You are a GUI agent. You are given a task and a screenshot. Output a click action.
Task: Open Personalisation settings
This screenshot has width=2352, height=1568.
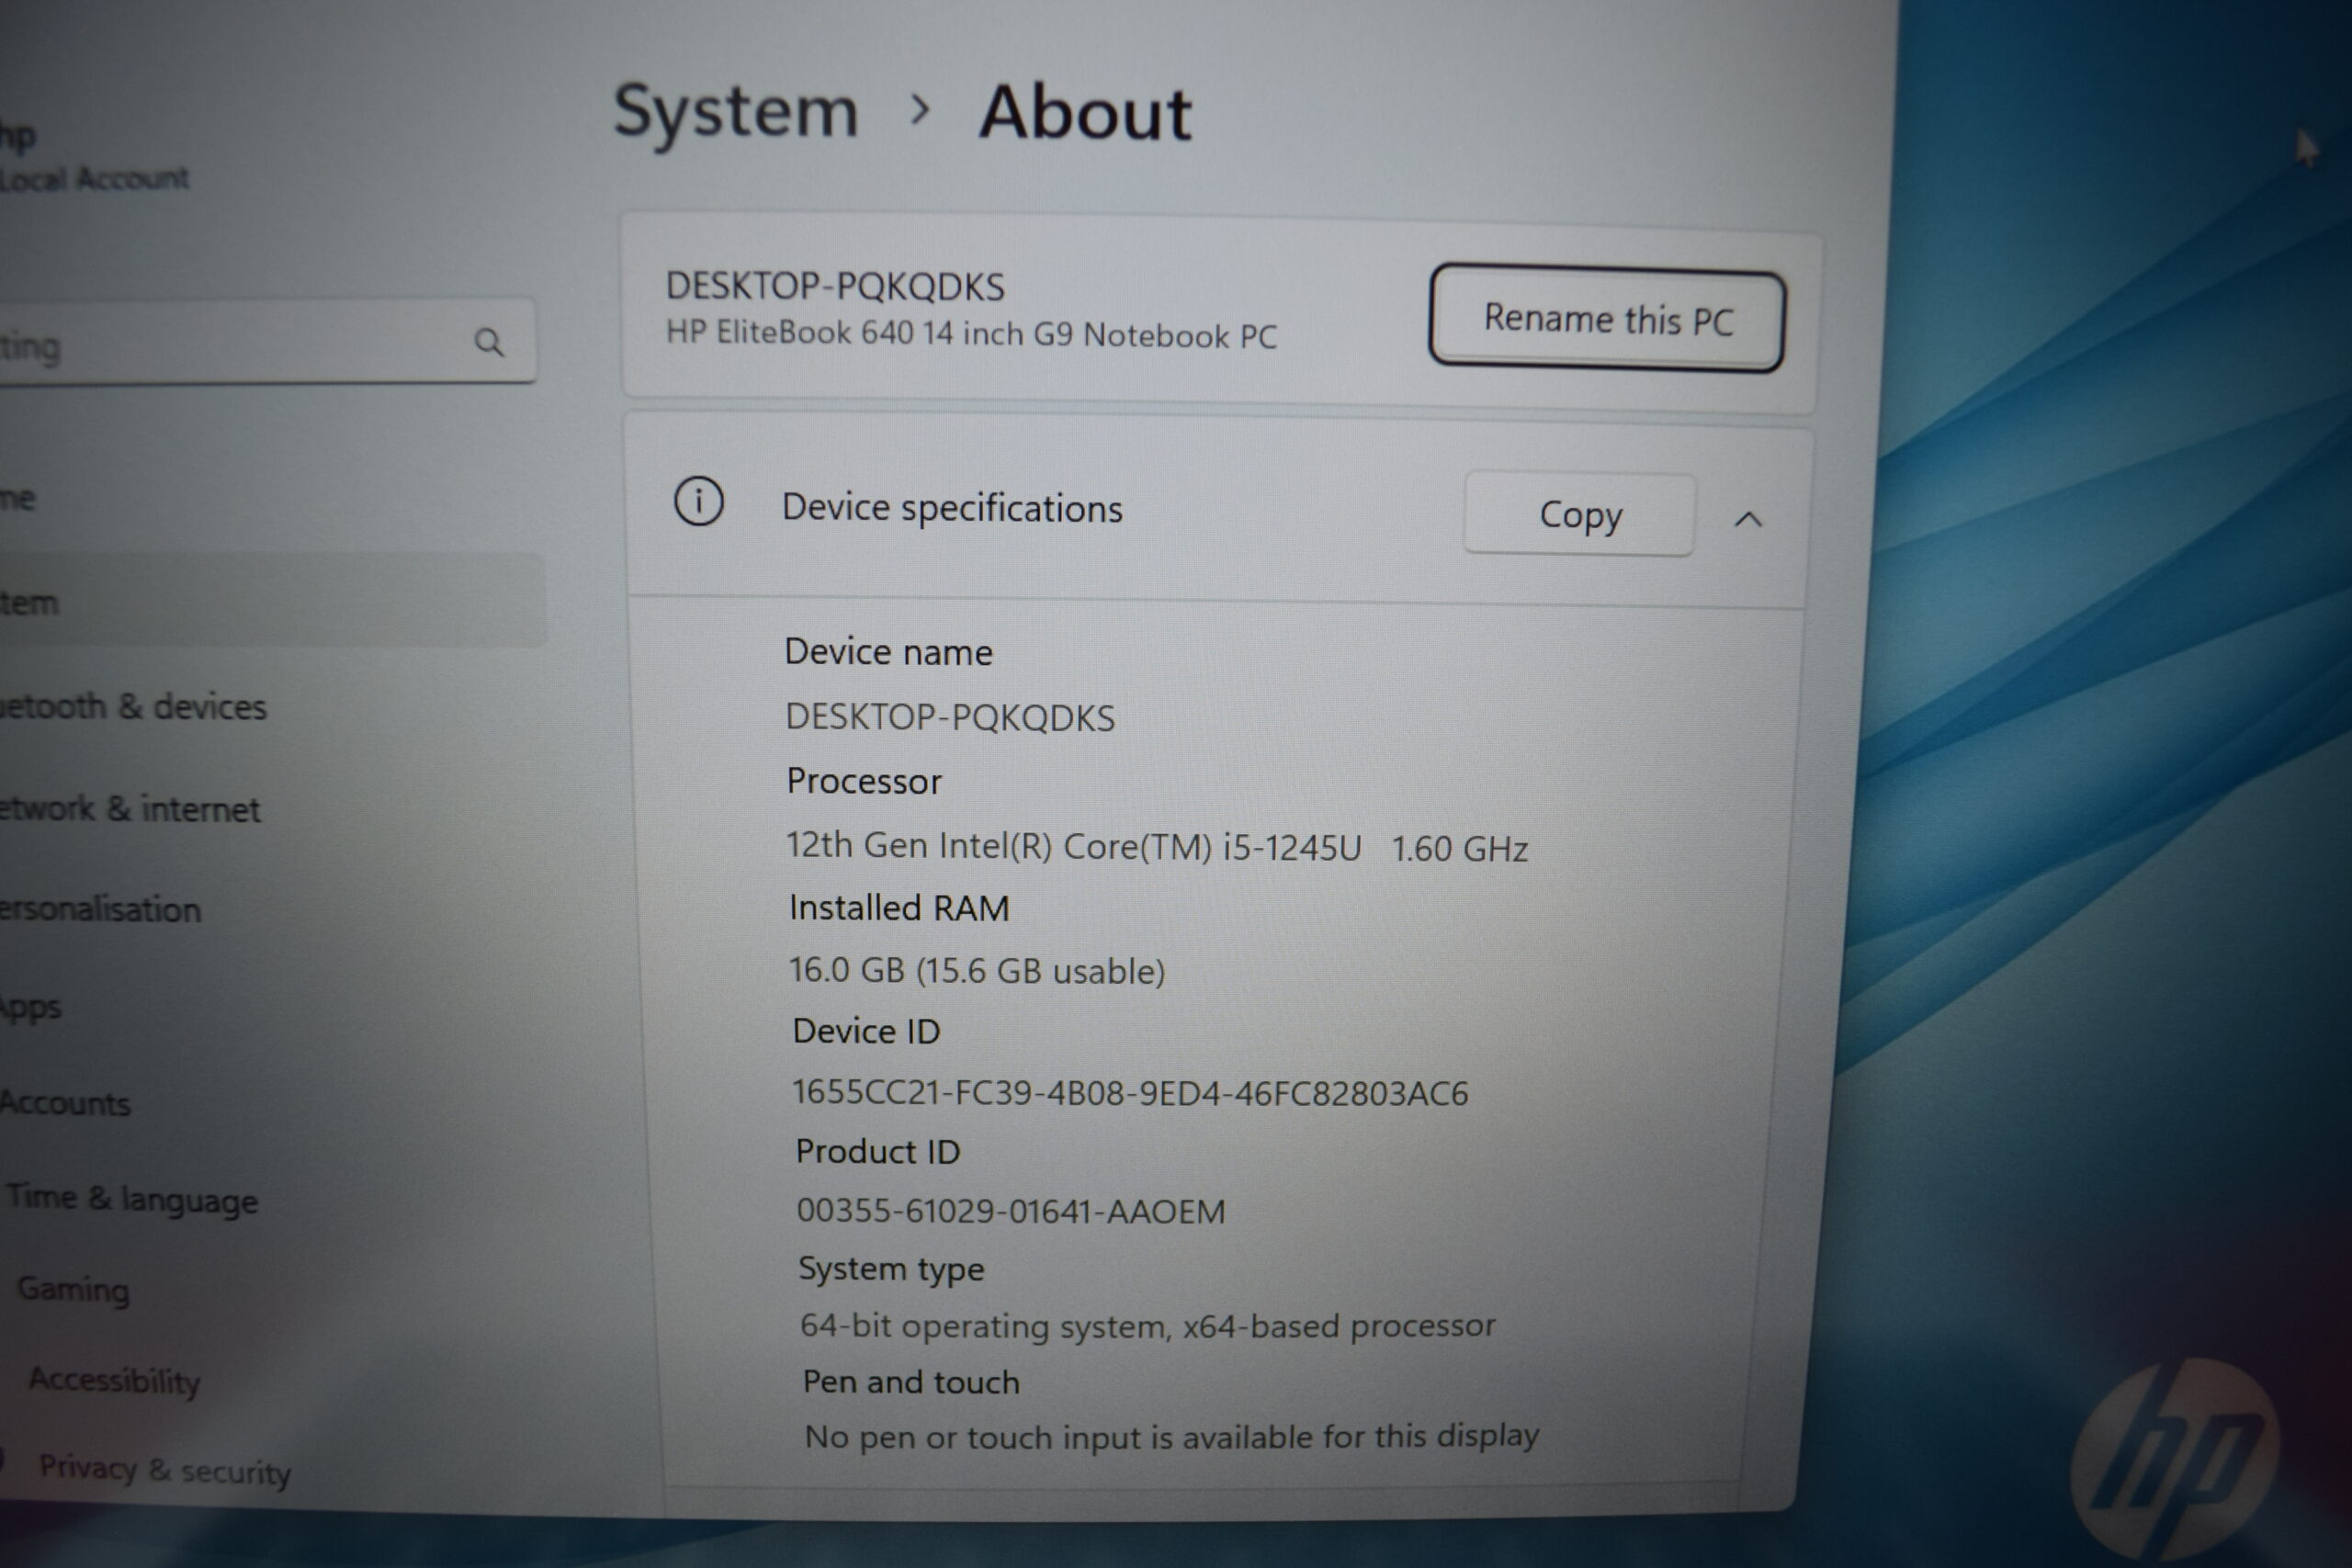click(x=100, y=909)
